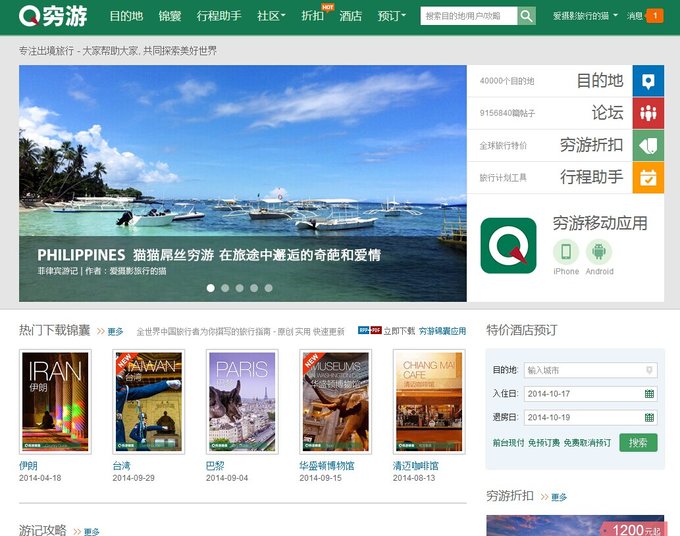Open 行程助手 in top navigation
Viewport: 680px width, 536px height.
[x=219, y=16]
